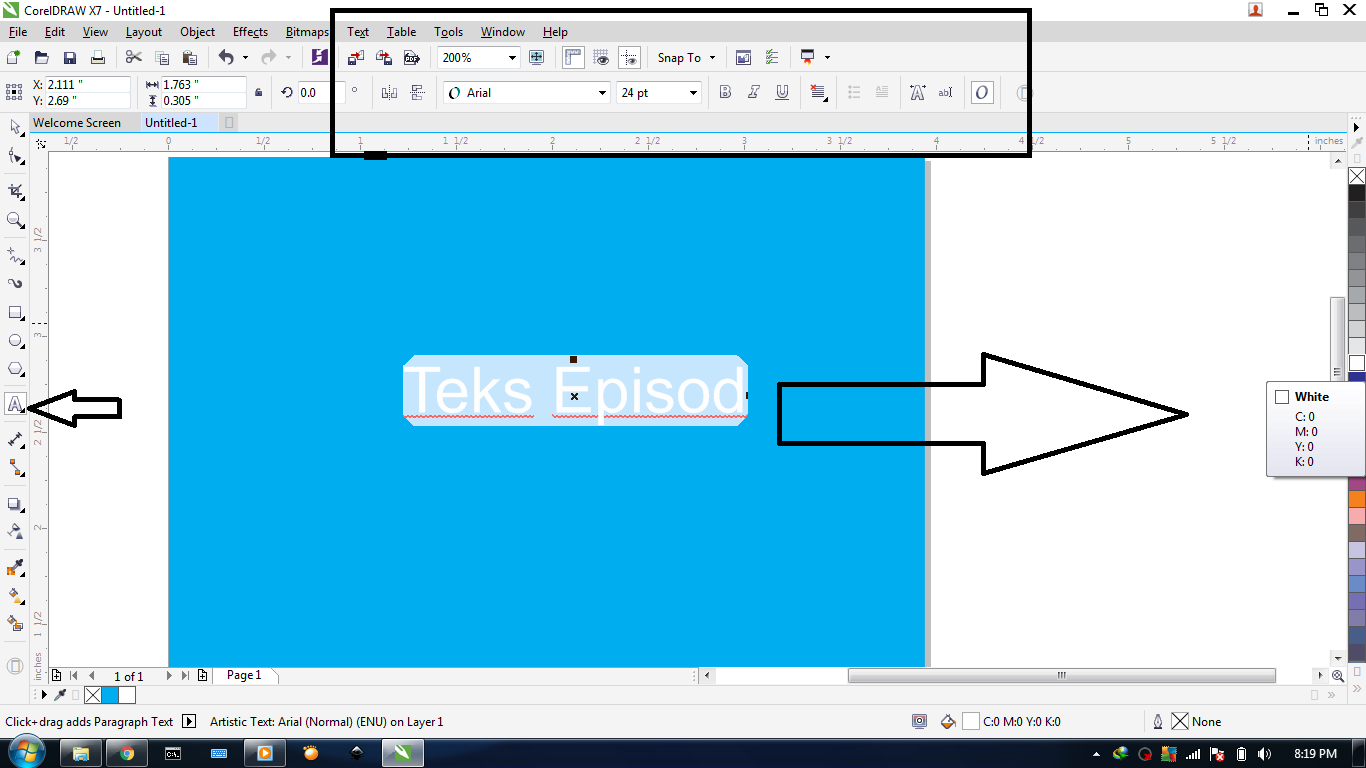Open the Bitmaps menu
Screen dimensions: 1366x768
307,32
